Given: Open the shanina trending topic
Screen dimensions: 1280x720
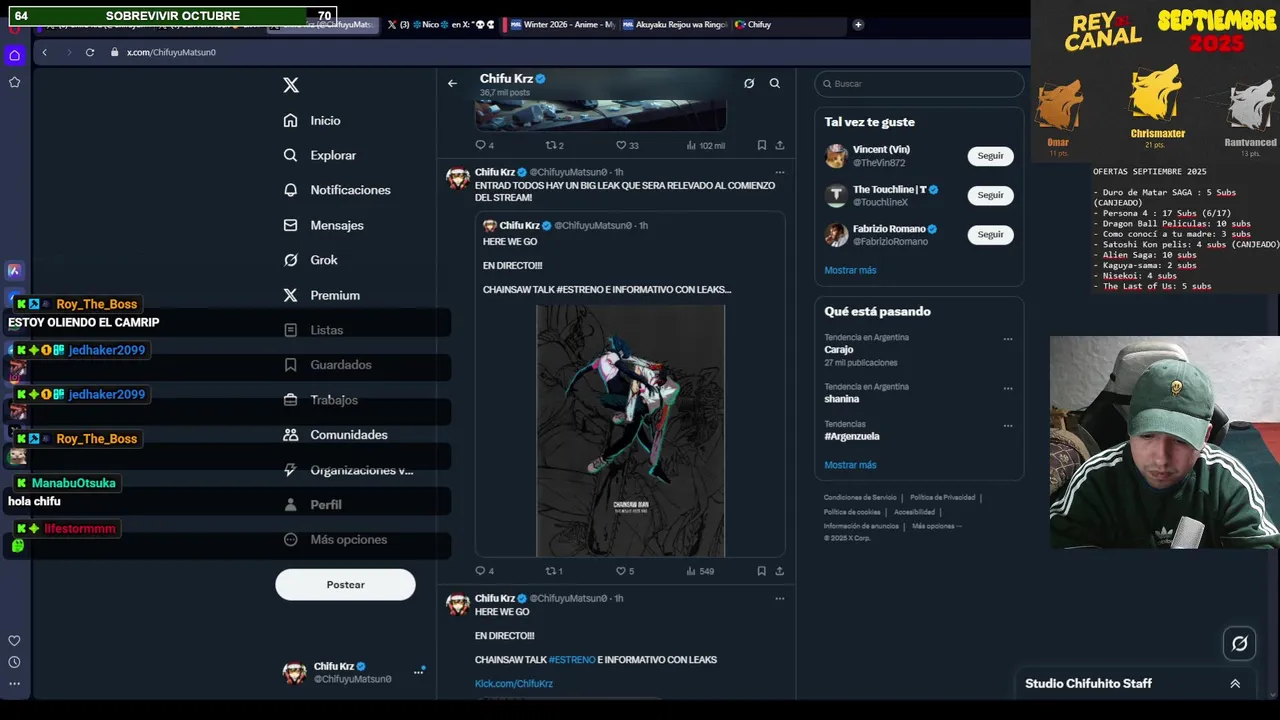Looking at the screenshot, I should (x=841, y=399).
